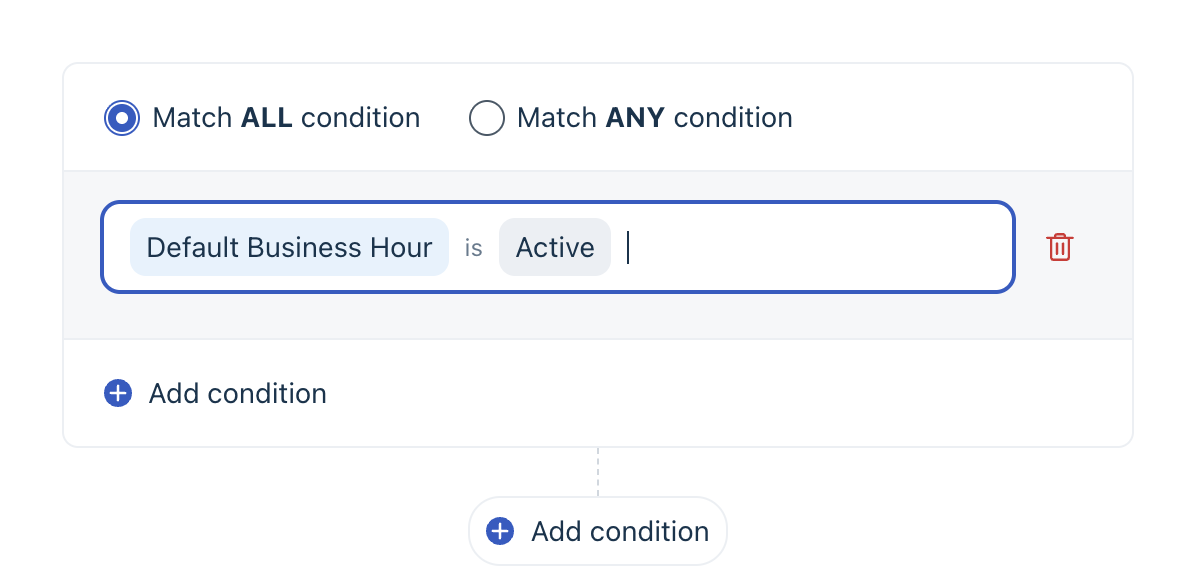
Task: Click the plus icon in the bottom pill button
Action: (x=500, y=531)
